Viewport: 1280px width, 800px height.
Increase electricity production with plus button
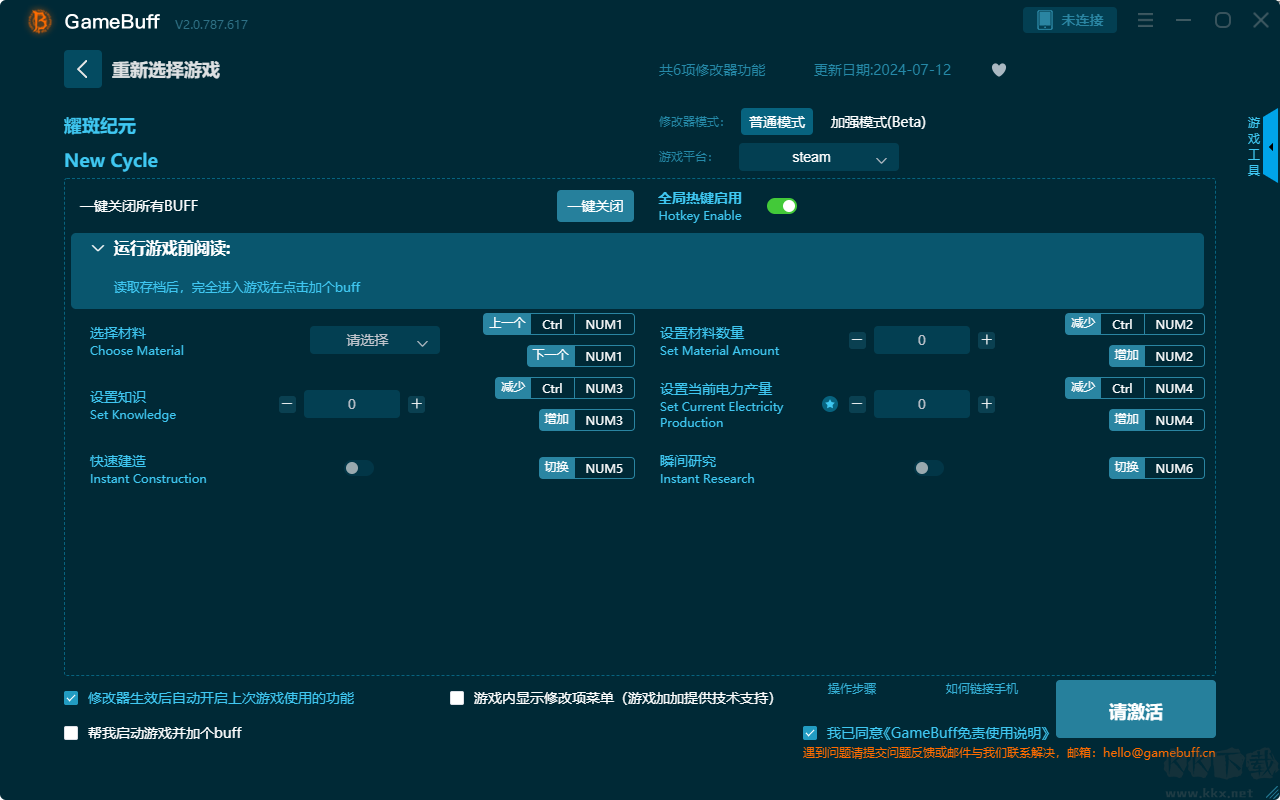tap(986, 404)
